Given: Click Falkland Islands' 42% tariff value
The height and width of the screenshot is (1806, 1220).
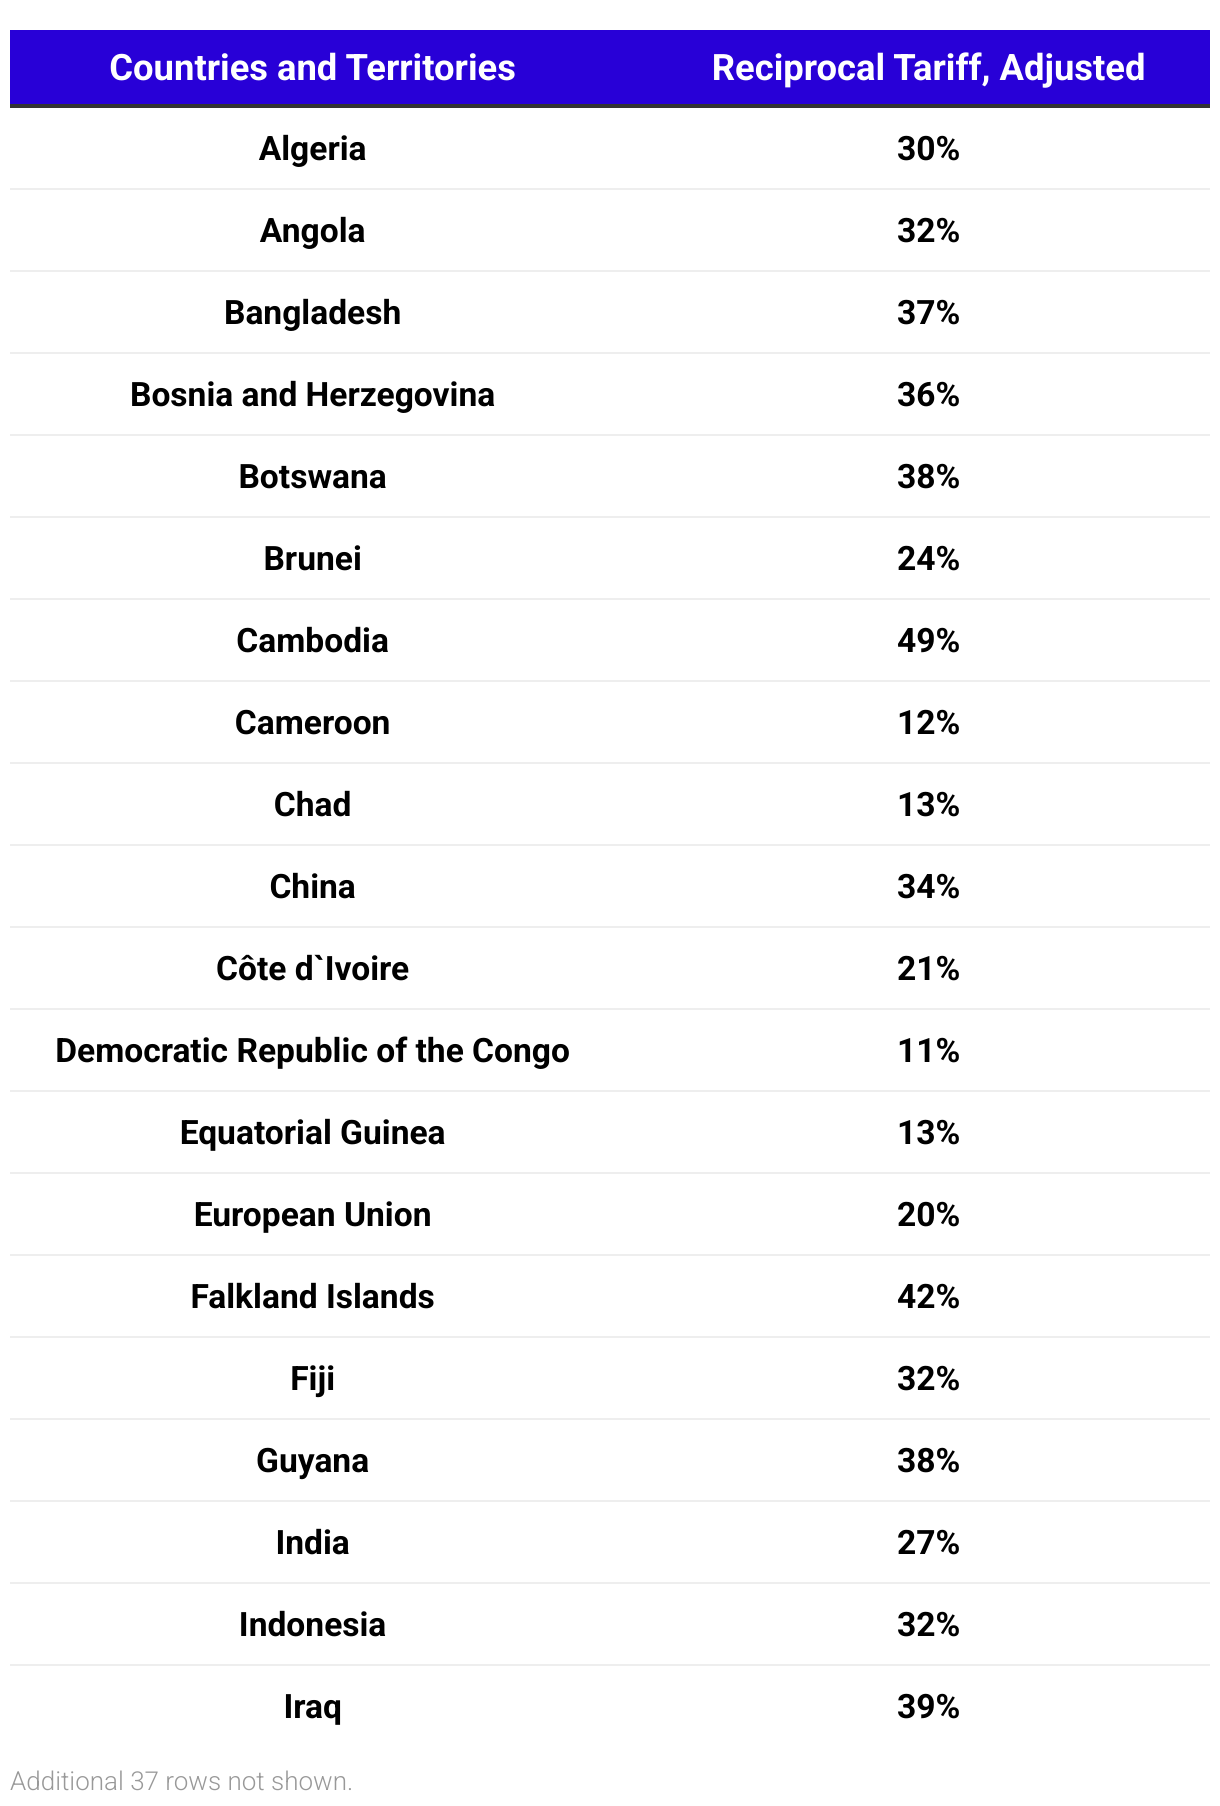Looking at the screenshot, I should tap(928, 1297).
